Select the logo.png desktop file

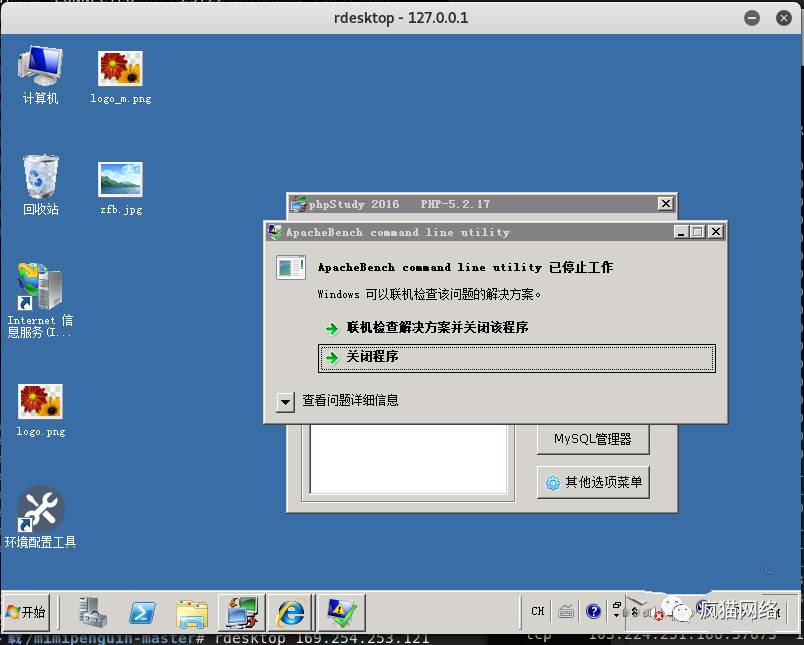coord(41,410)
